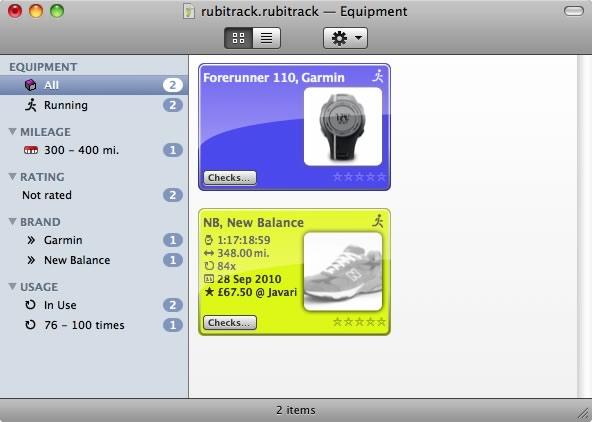Click the count badge beside Running
Image resolution: width=592 pixels, height=422 pixels.
click(x=173, y=105)
